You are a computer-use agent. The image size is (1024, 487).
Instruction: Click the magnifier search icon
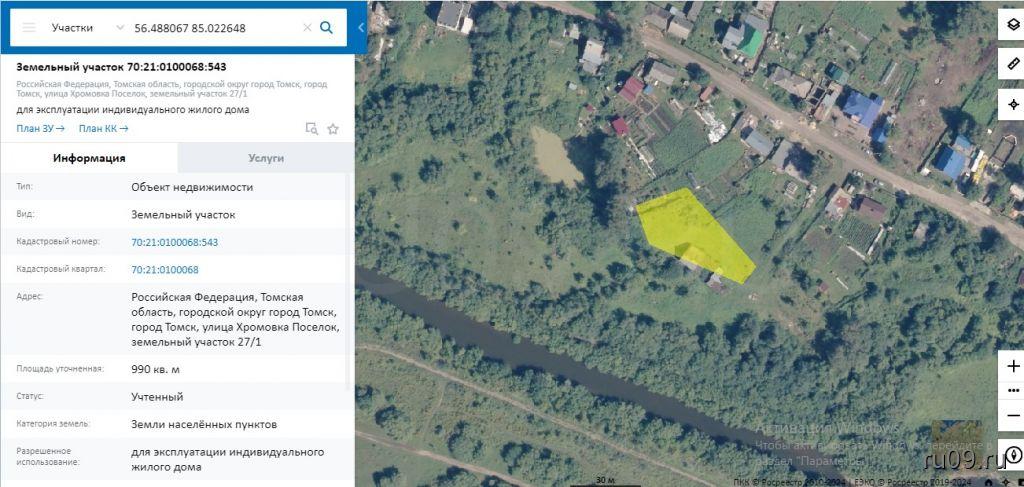[x=326, y=28]
